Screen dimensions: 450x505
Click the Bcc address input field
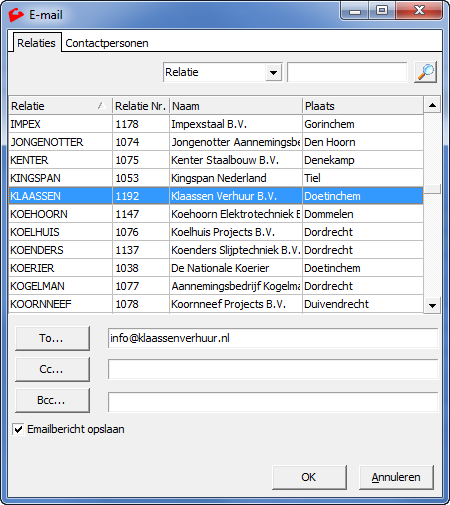pyautogui.click(x=273, y=402)
